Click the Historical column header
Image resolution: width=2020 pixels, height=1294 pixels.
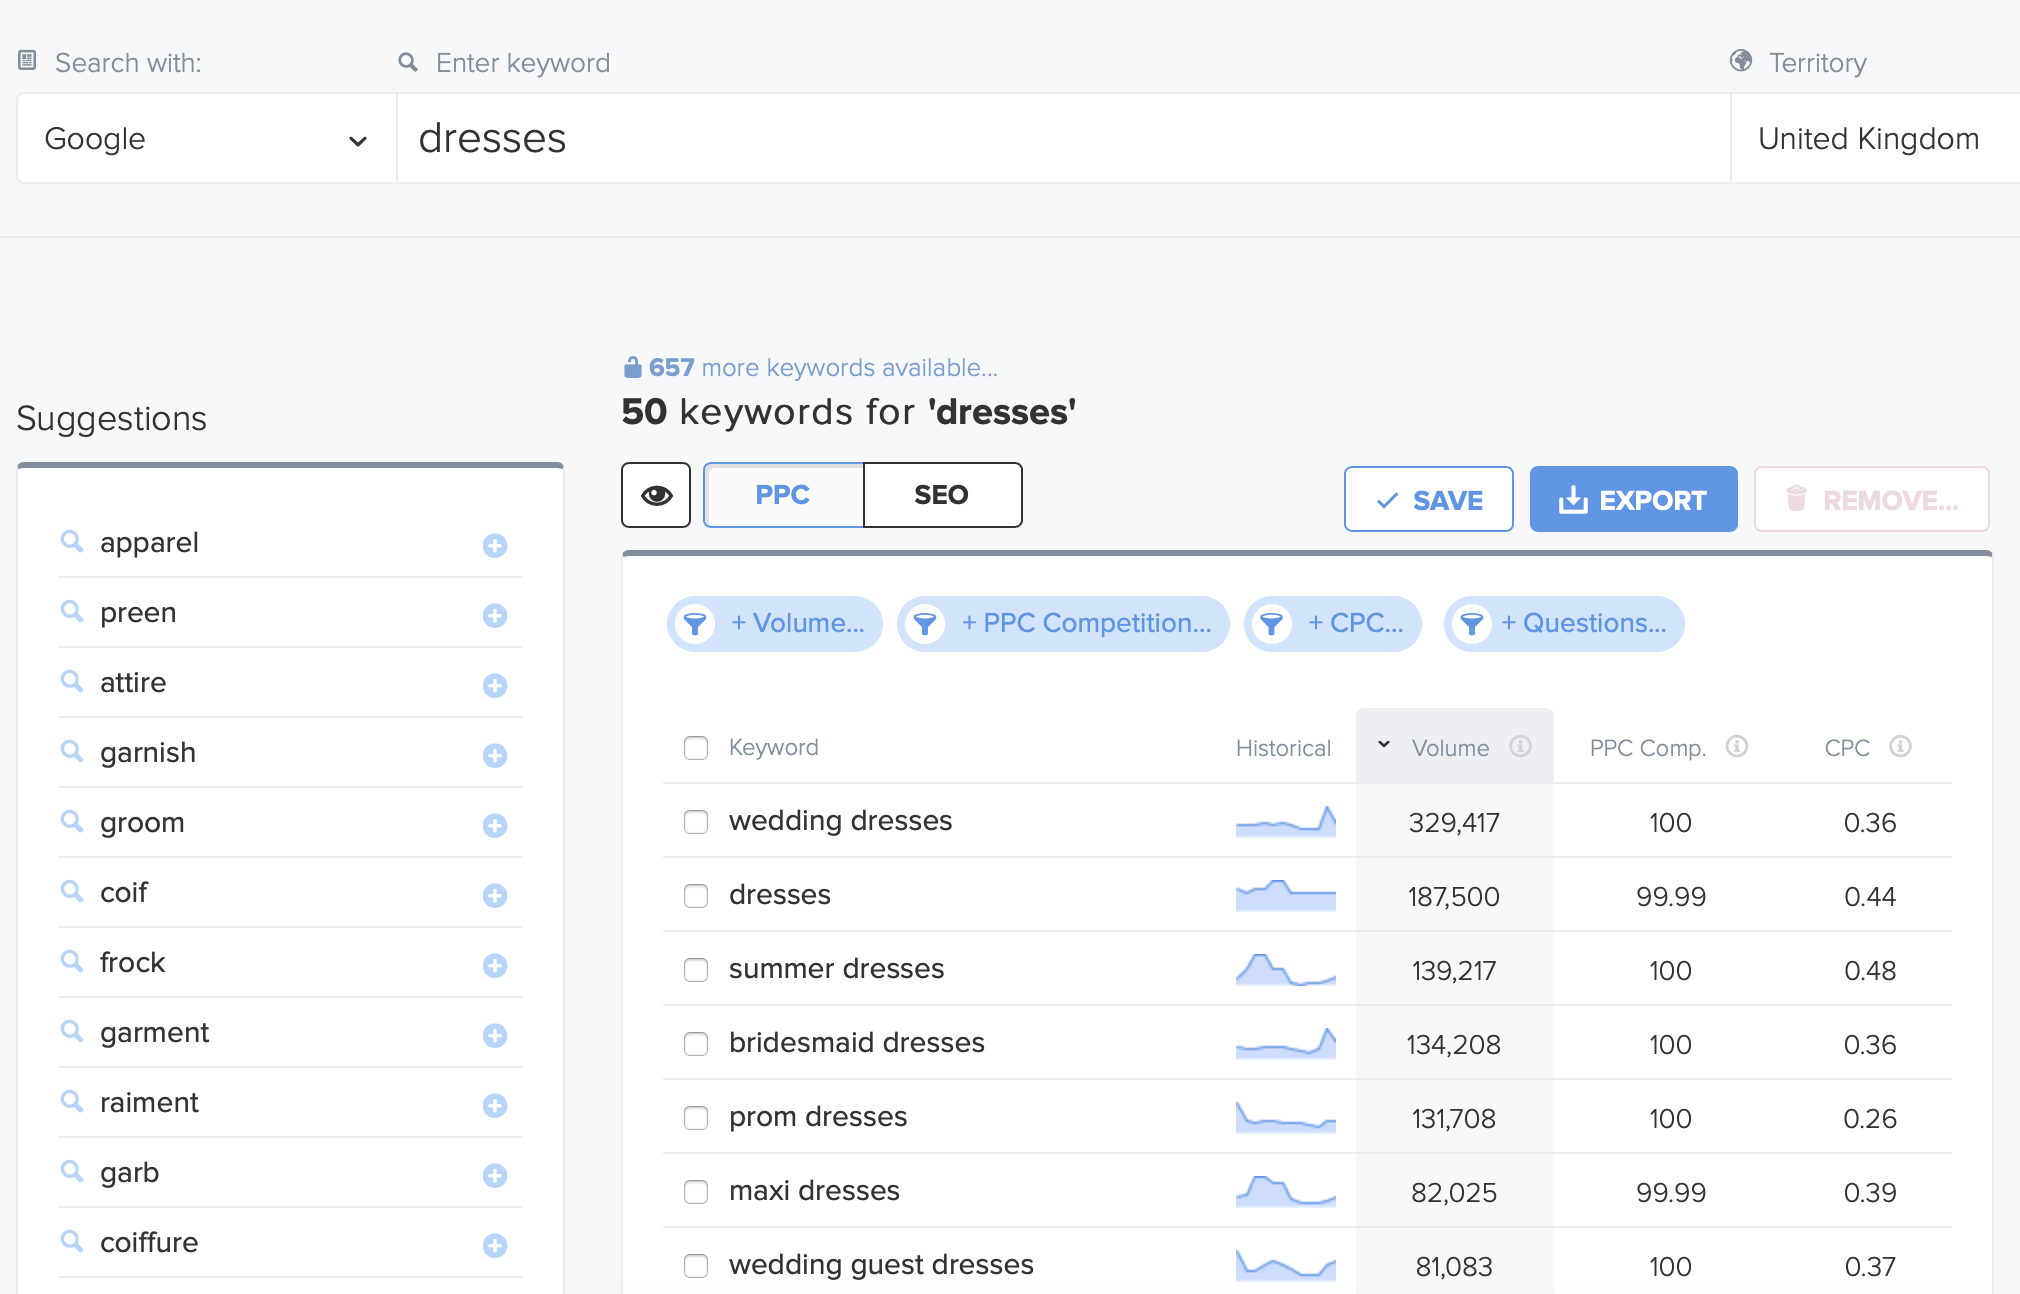click(1283, 748)
